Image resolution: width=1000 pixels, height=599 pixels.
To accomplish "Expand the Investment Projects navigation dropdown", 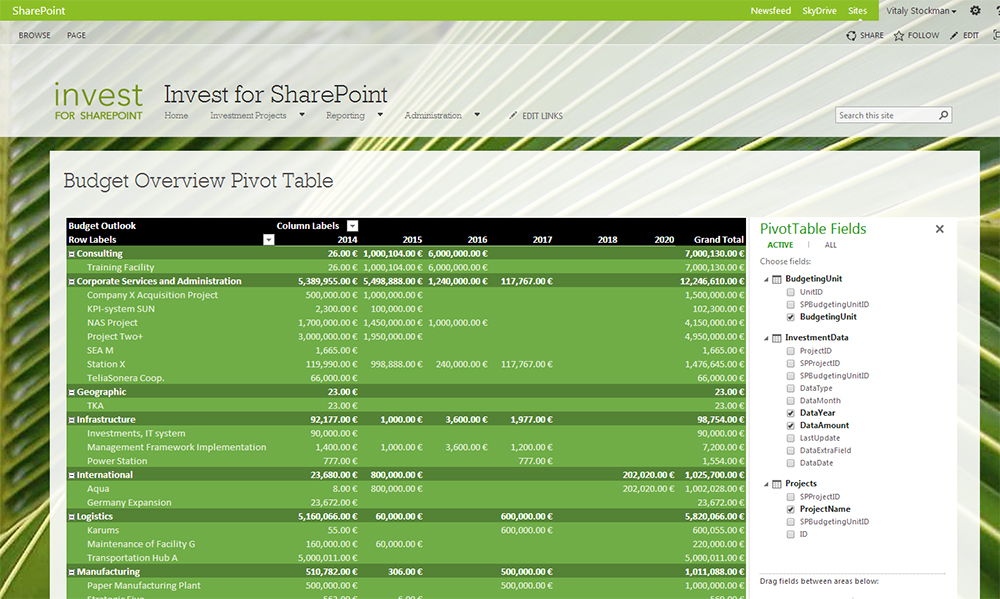I will (x=302, y=115).
